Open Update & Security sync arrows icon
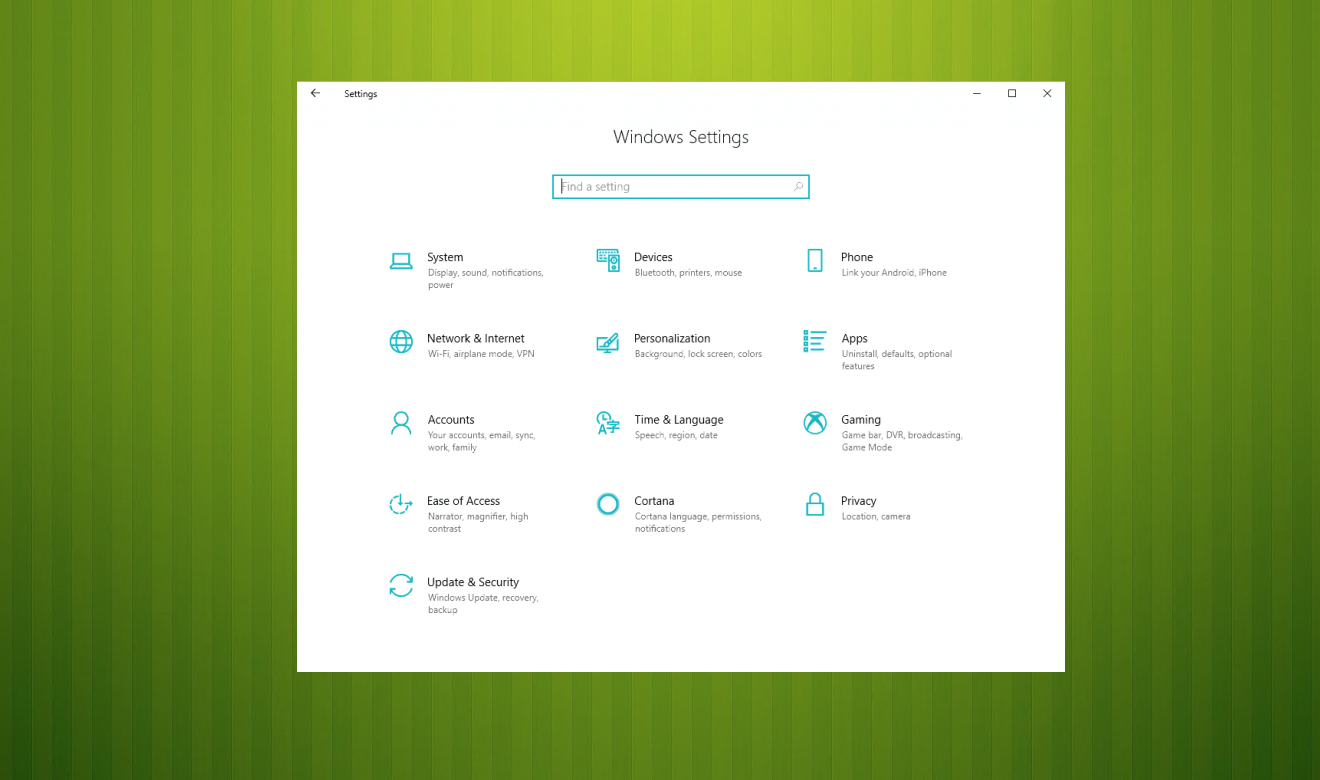This screenshot has width=1320, height=780. 401,585
